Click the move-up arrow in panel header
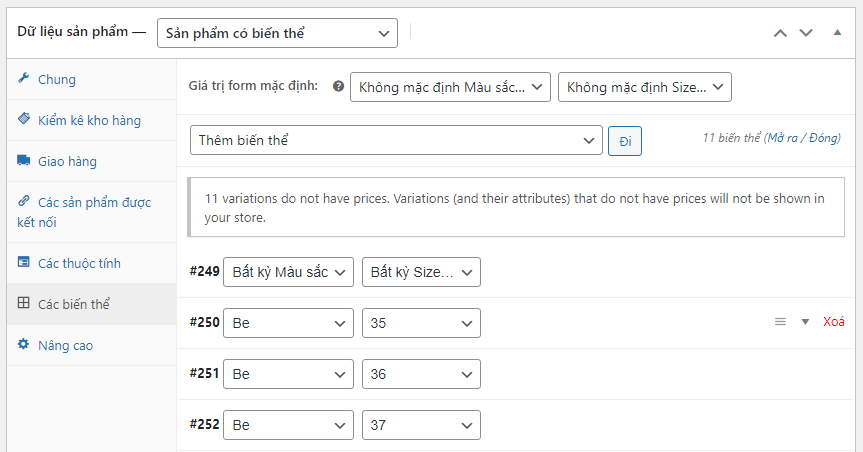 tap(780, 33)
